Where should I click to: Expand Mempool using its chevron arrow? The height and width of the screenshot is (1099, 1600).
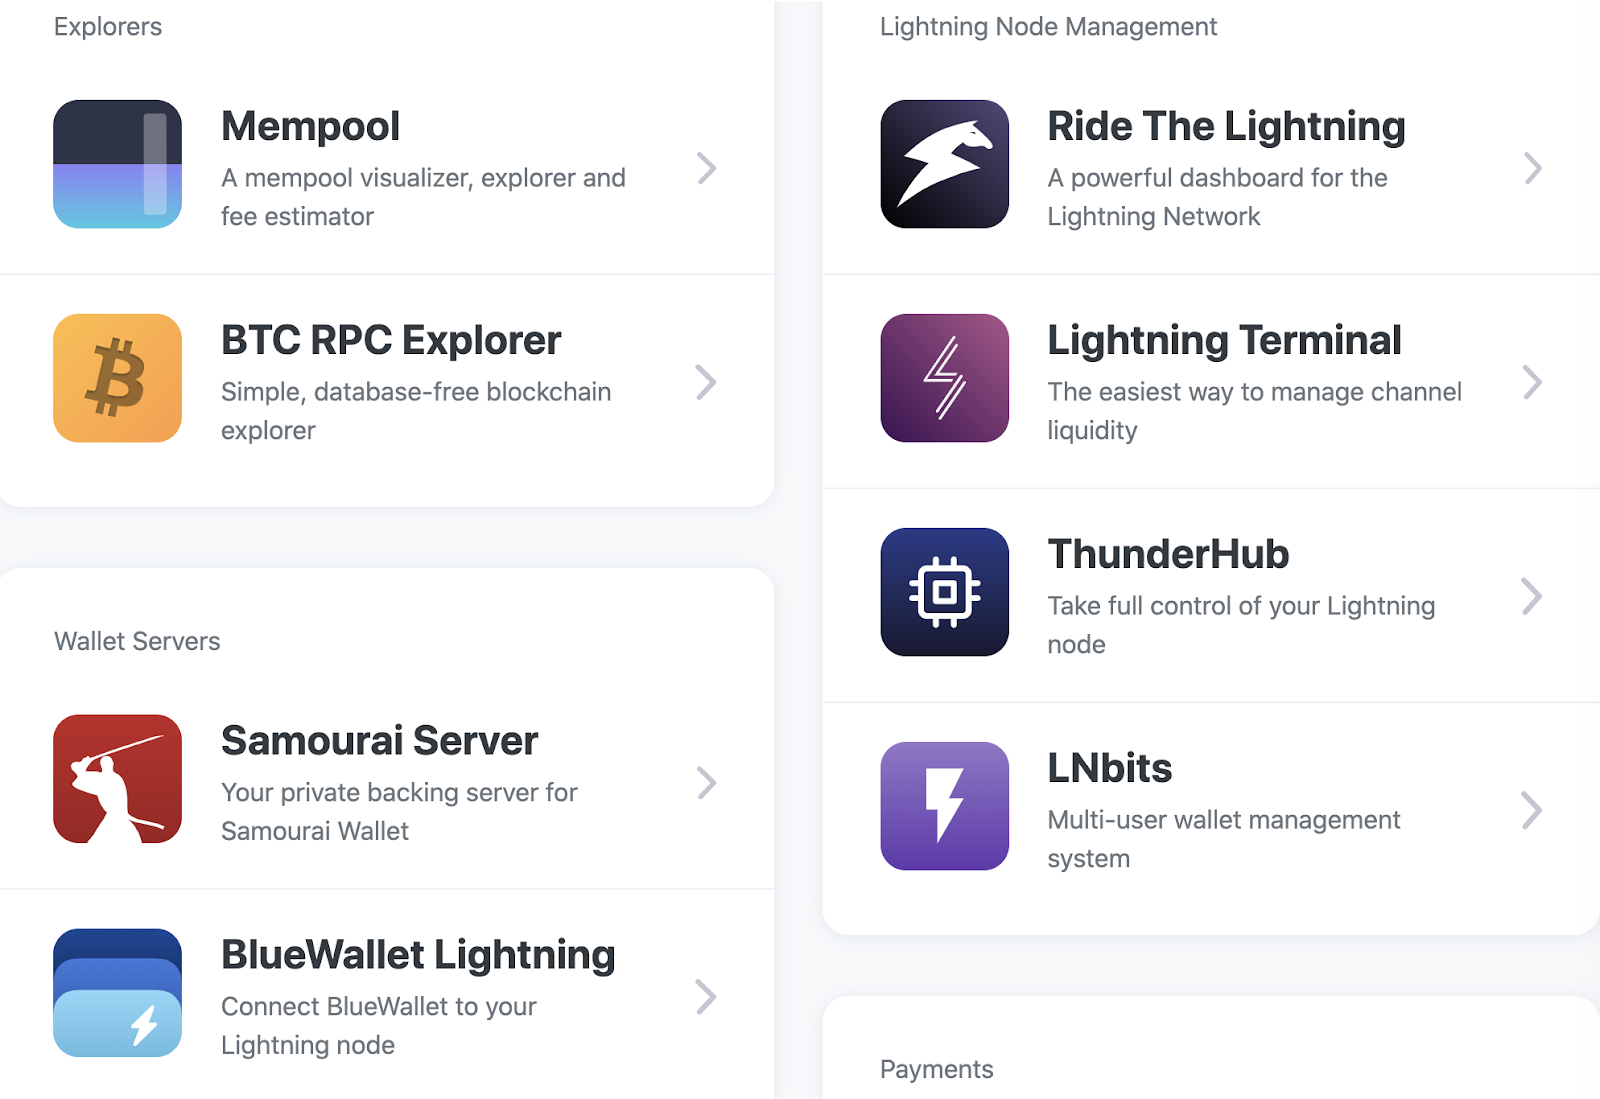[x=706, y=168]
